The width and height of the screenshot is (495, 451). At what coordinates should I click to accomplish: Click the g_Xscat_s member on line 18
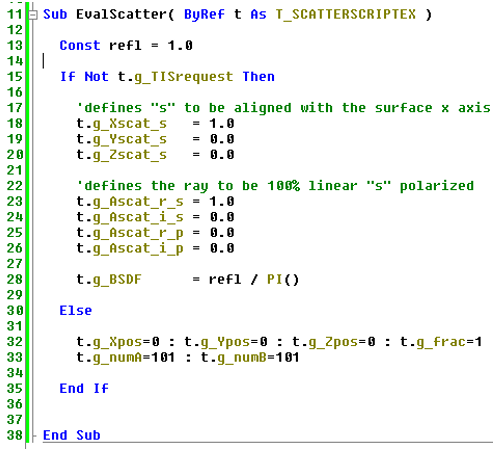130,124
